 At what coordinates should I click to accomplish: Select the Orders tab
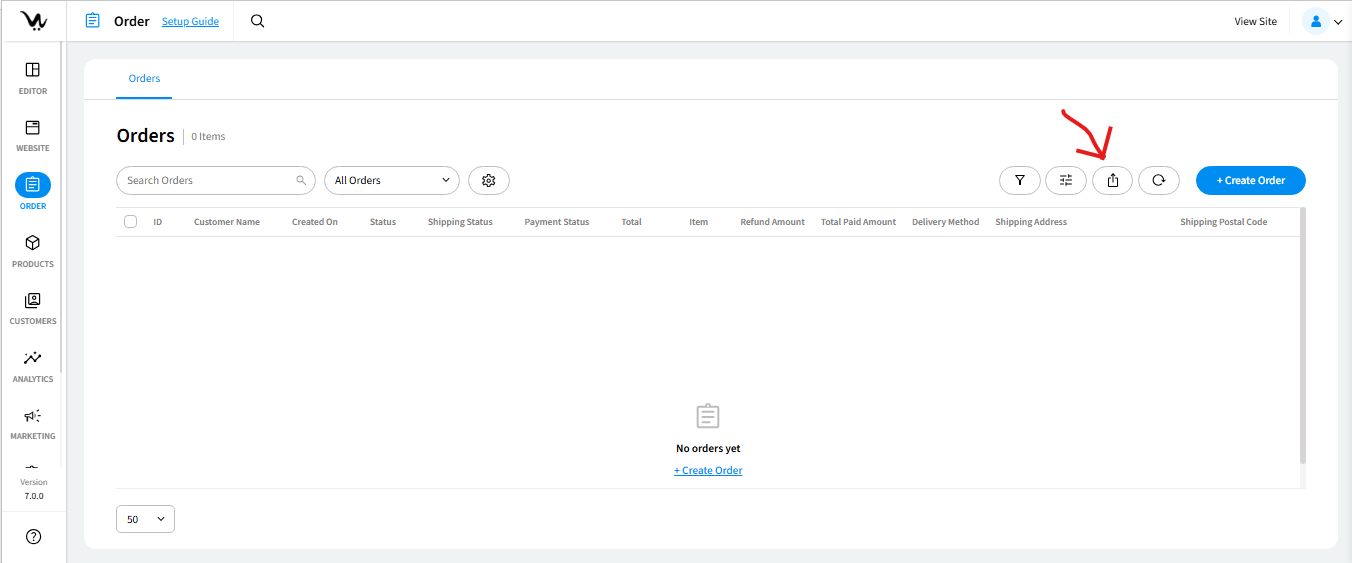tap(144, 78)
